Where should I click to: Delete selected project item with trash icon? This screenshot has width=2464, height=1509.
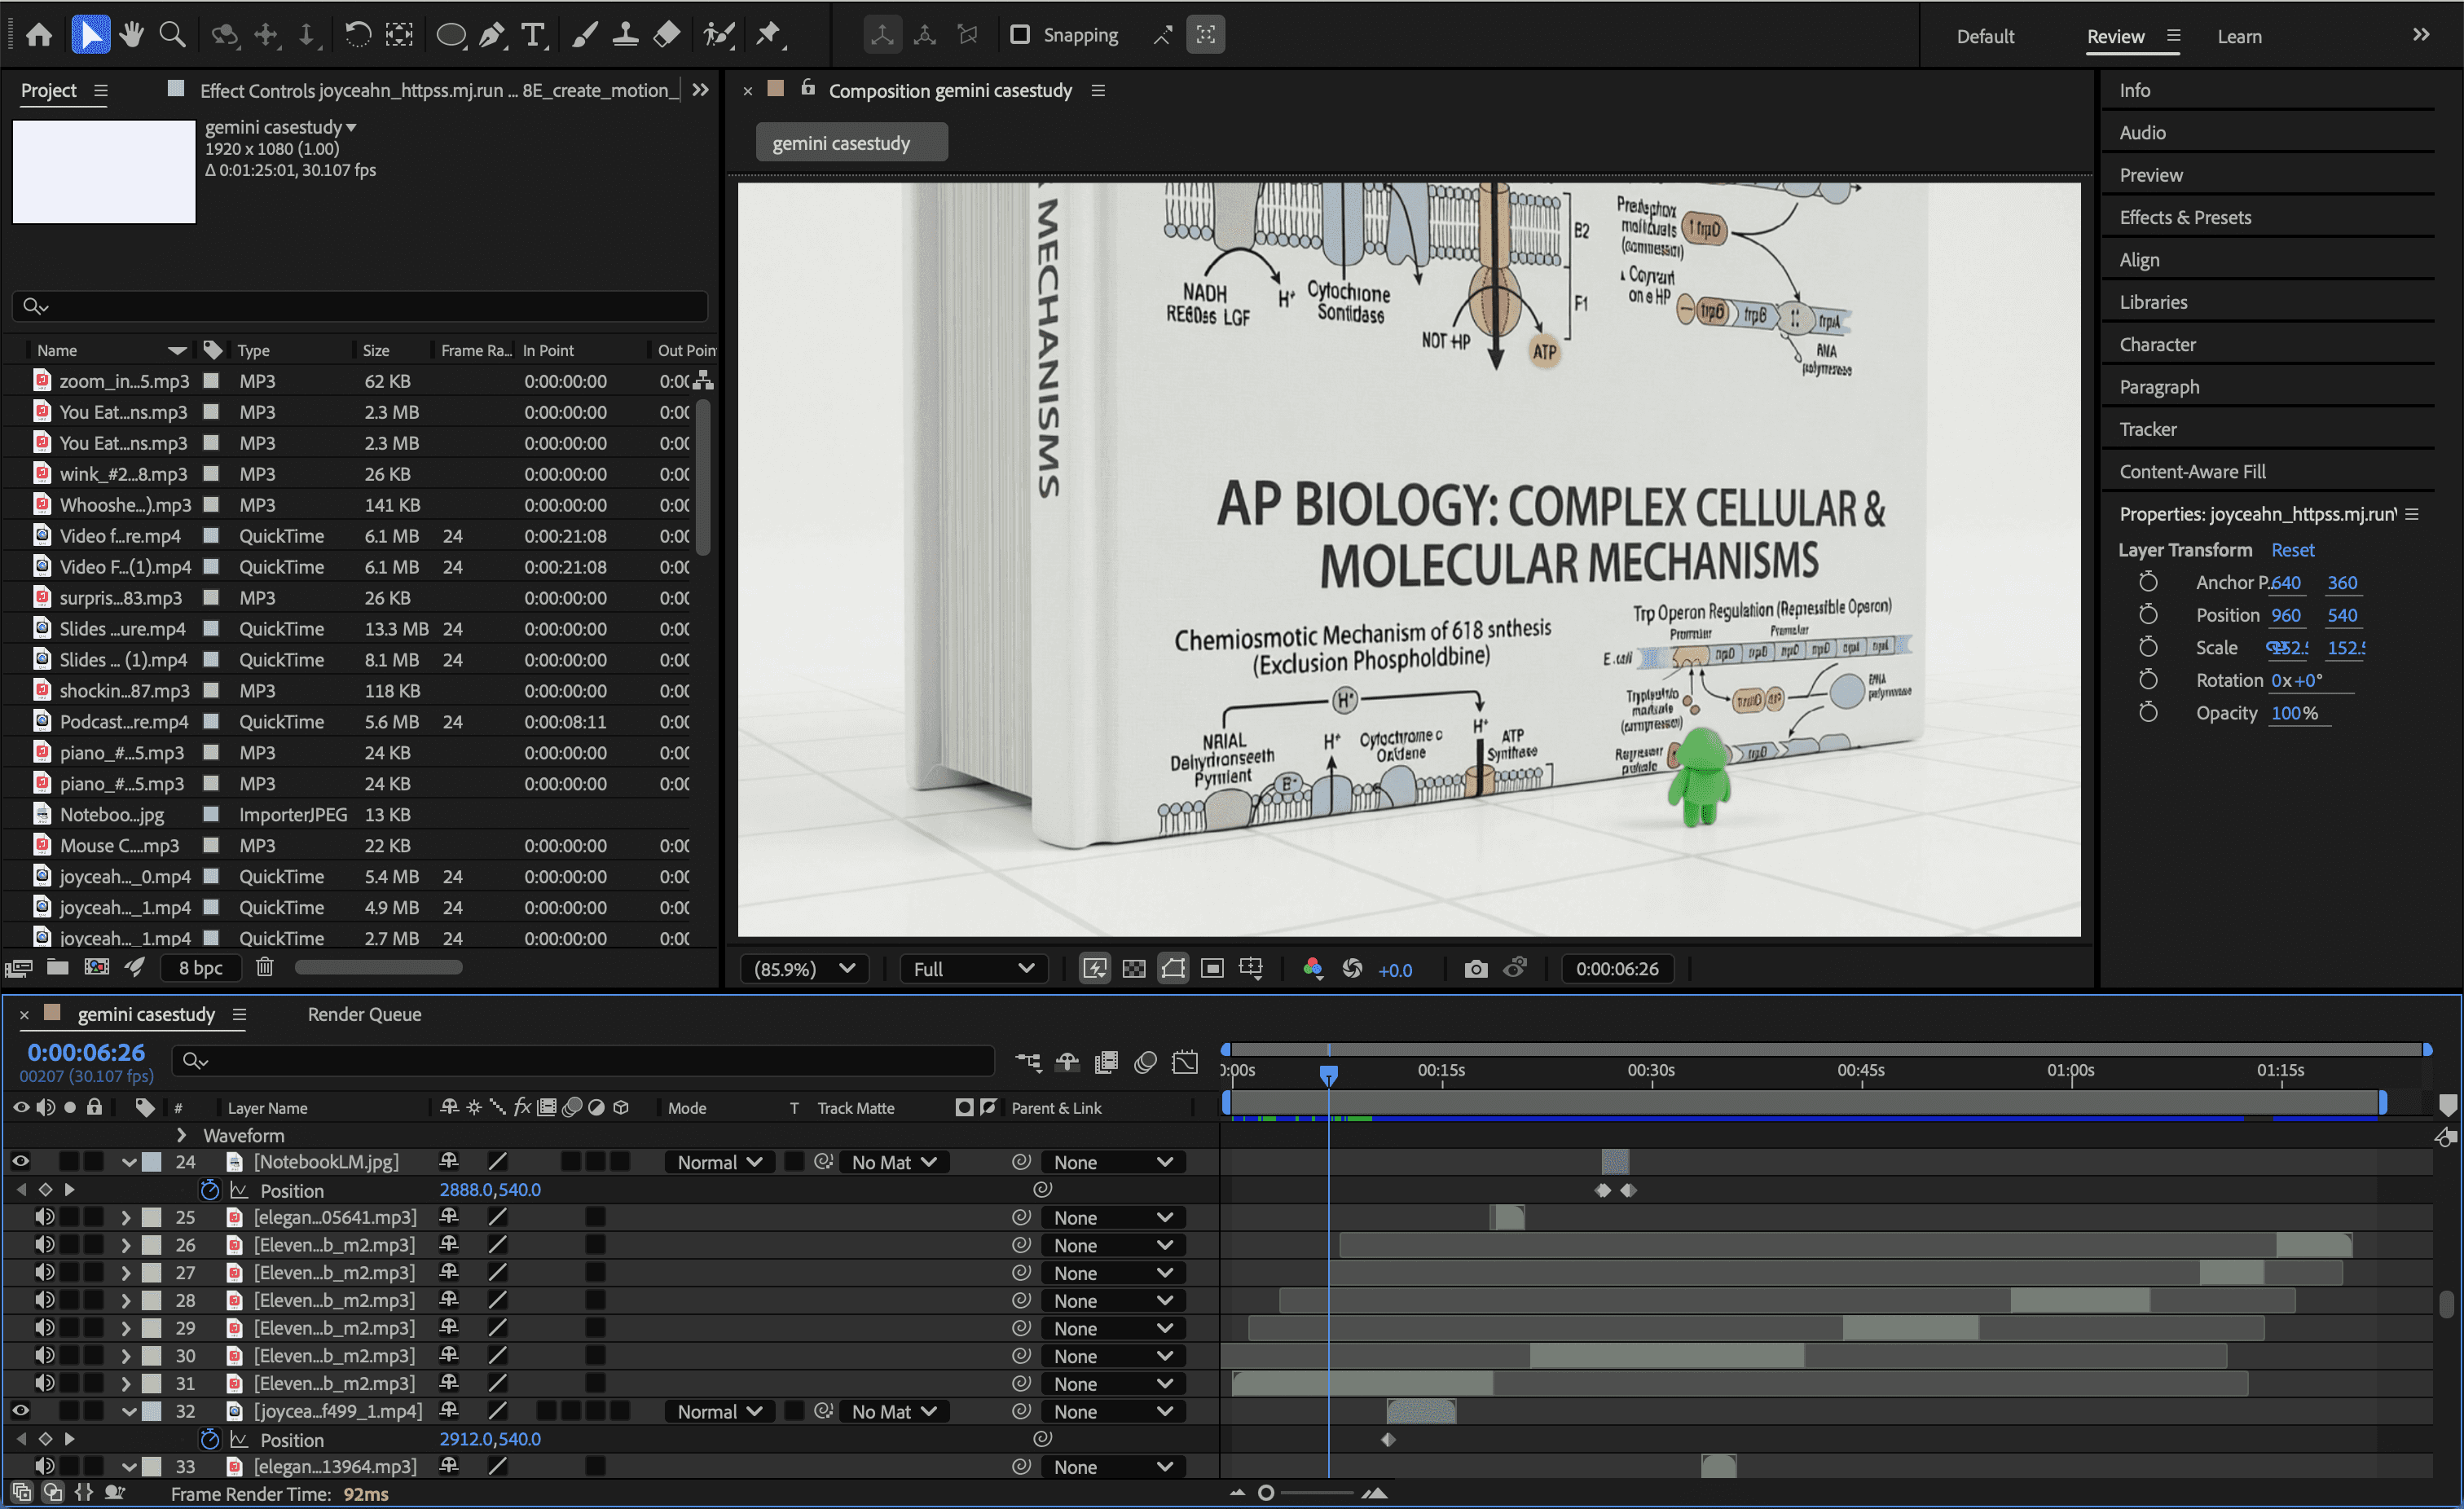264,967
